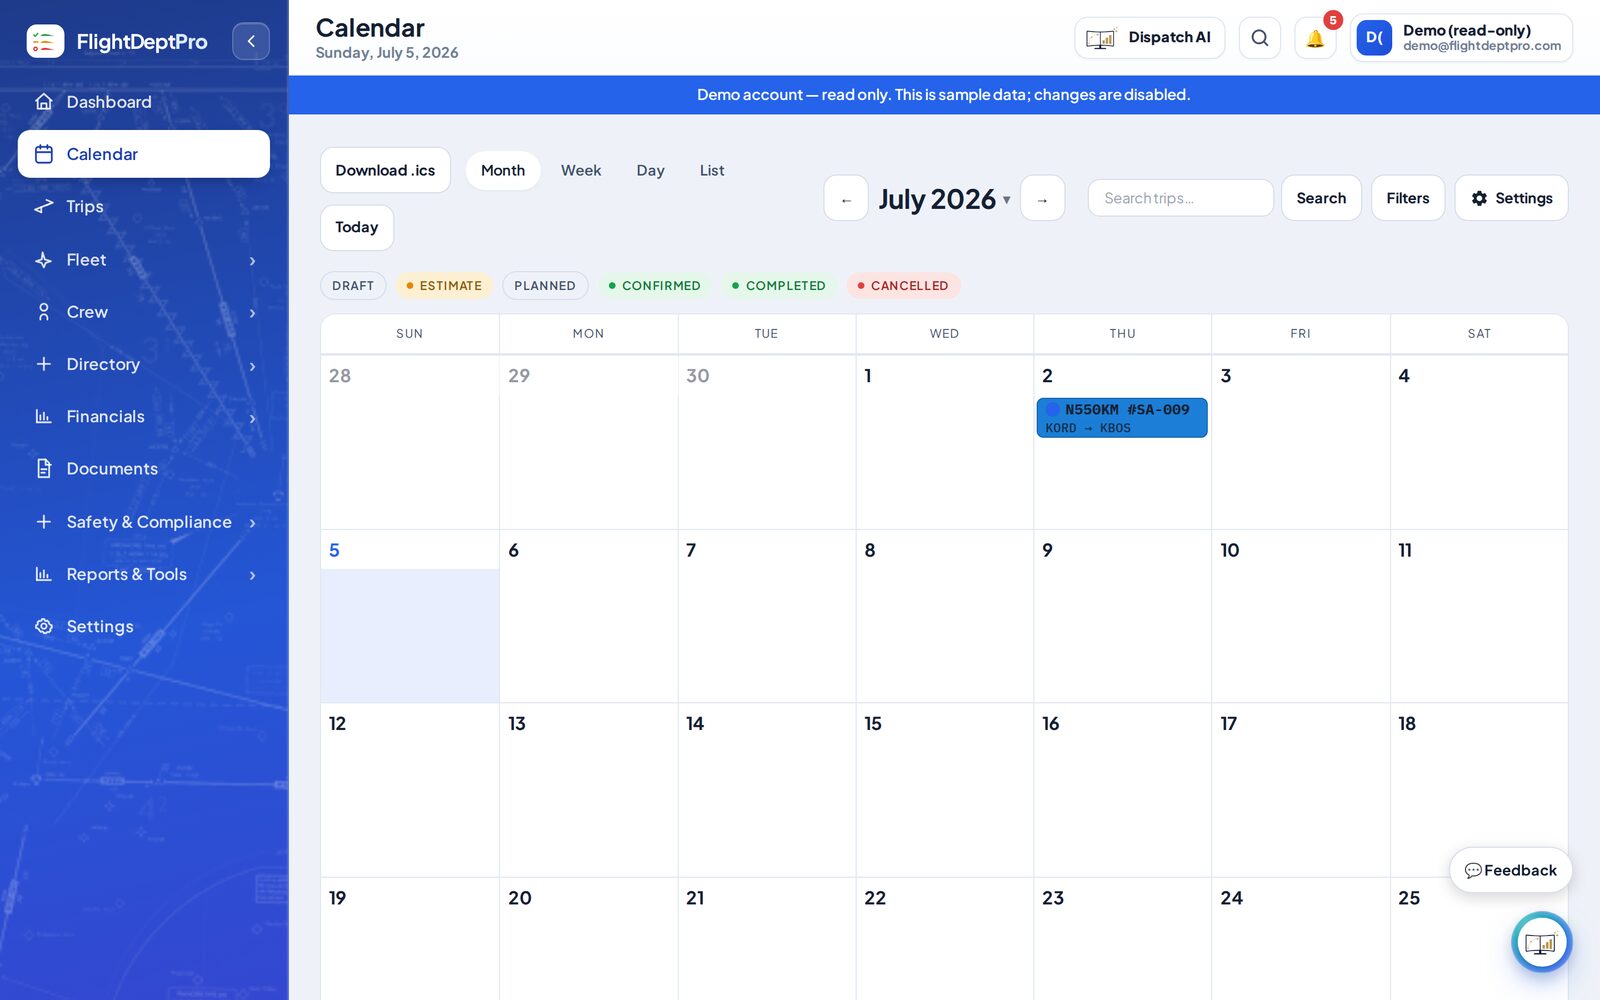Viewport: 1600px width, 1000px height.
Task: Open the Feedback button
Action: 1511,871
